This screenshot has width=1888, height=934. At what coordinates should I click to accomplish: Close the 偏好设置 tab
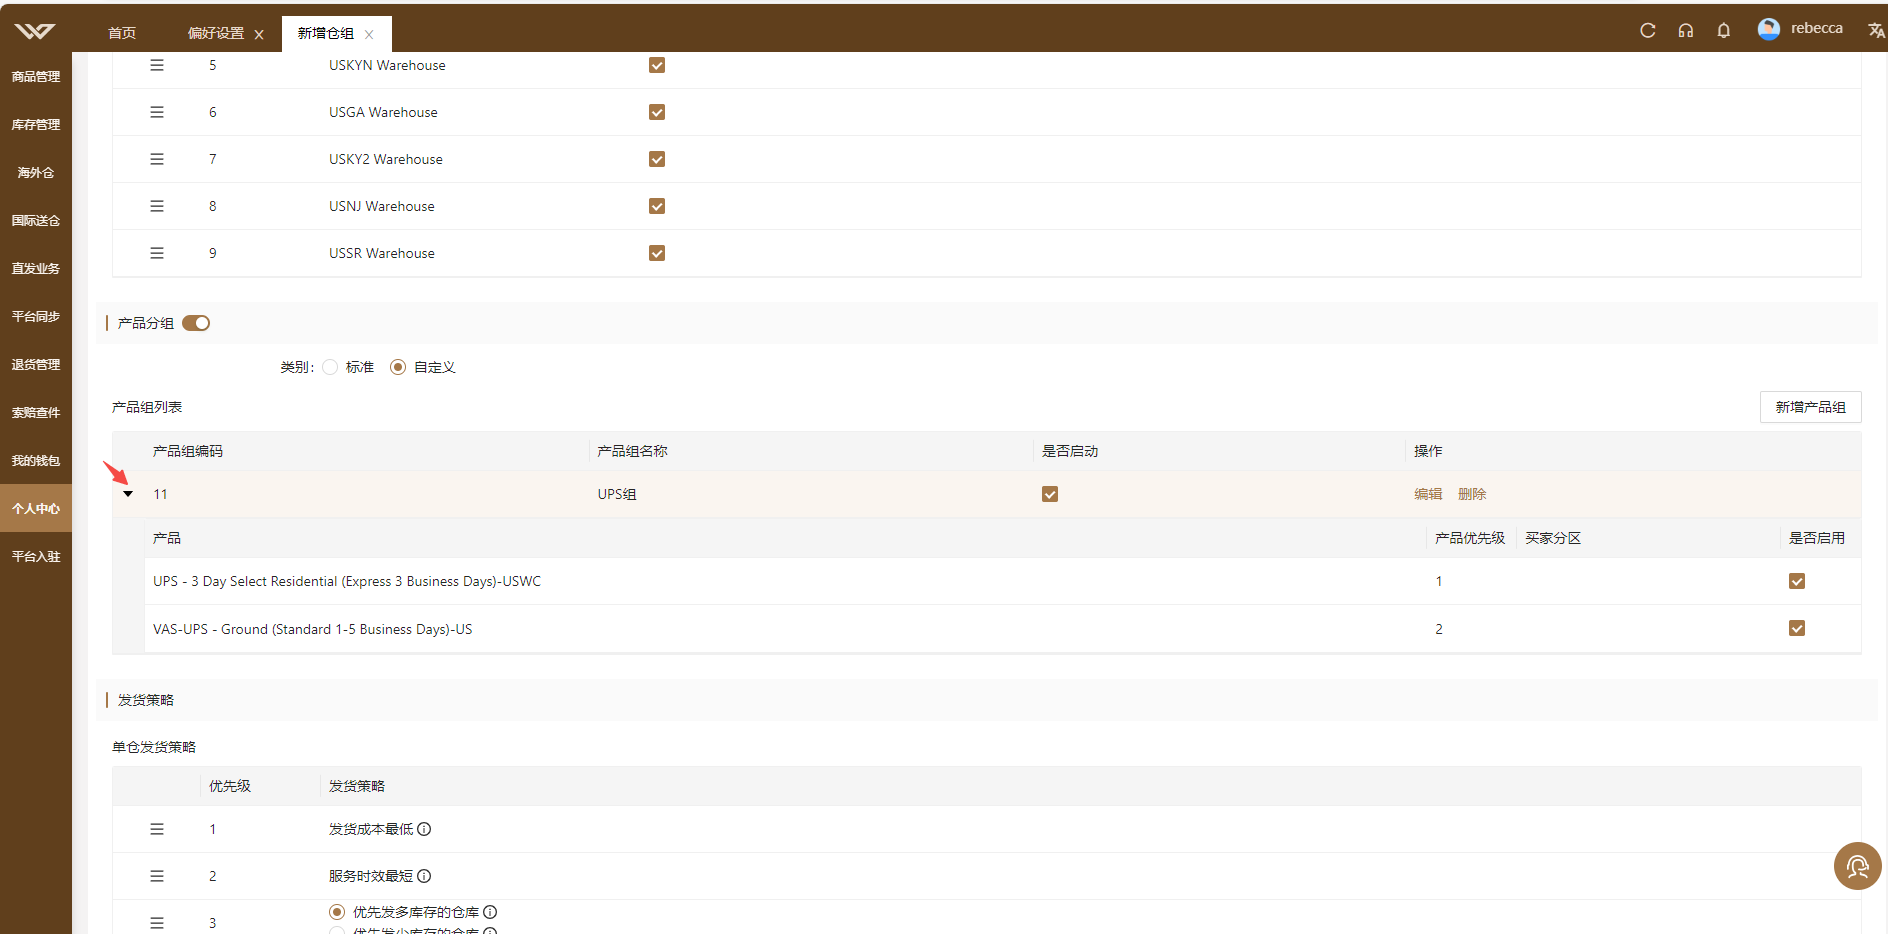tap(259, 34)
